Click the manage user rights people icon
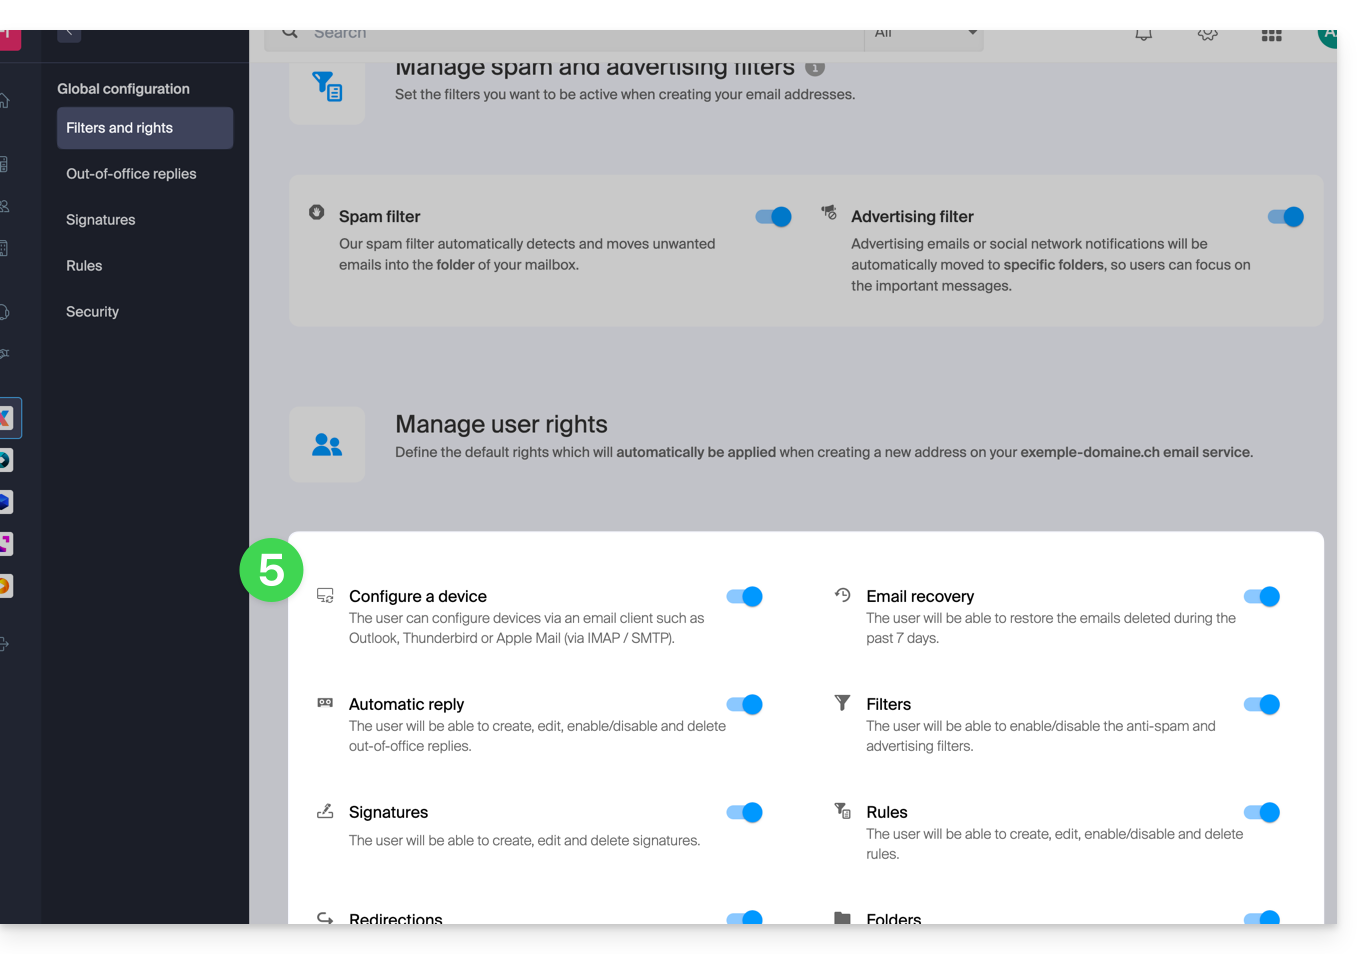This screenshot has width=1367, height=954. pos(327,445)
